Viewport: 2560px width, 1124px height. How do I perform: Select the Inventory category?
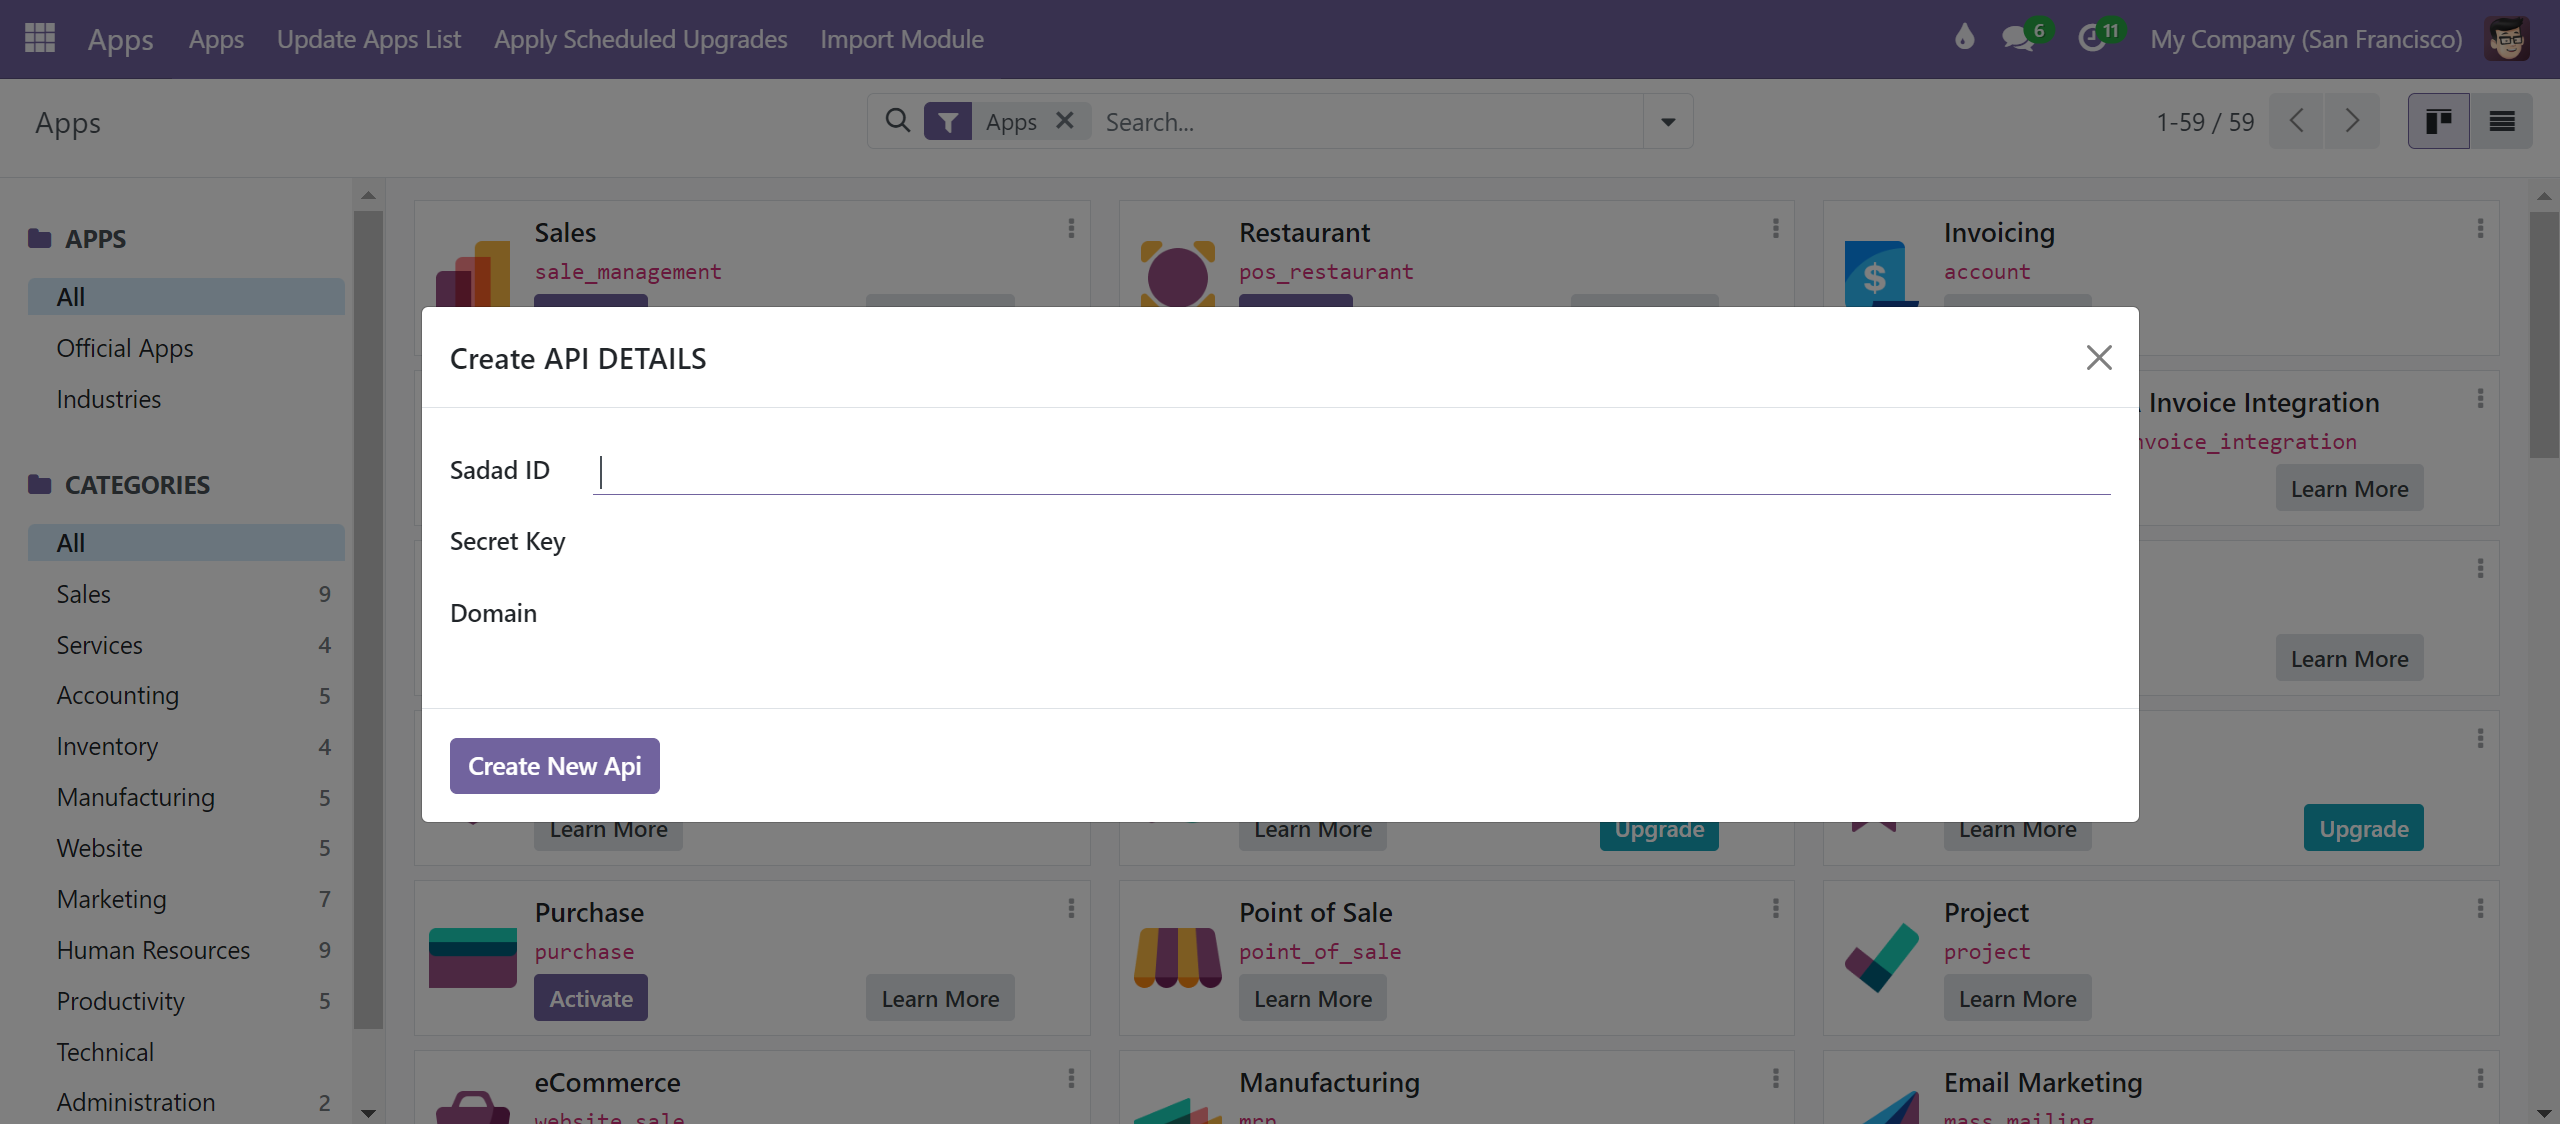coord(186,746)
